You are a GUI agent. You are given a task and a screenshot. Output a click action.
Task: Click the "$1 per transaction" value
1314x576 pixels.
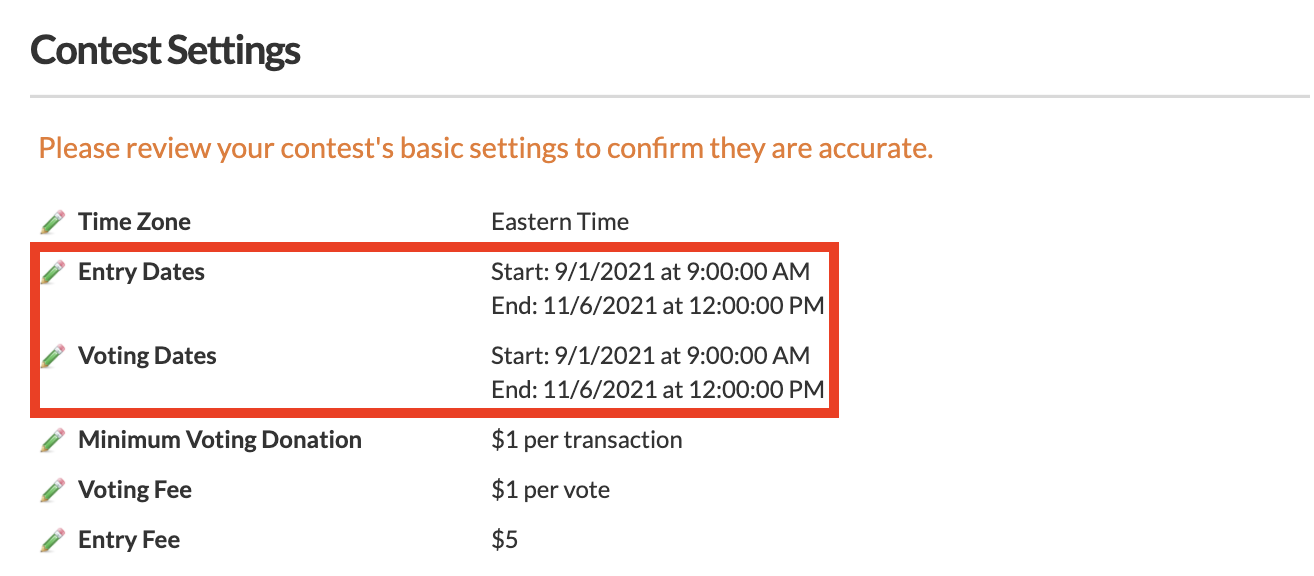[587, 440]
